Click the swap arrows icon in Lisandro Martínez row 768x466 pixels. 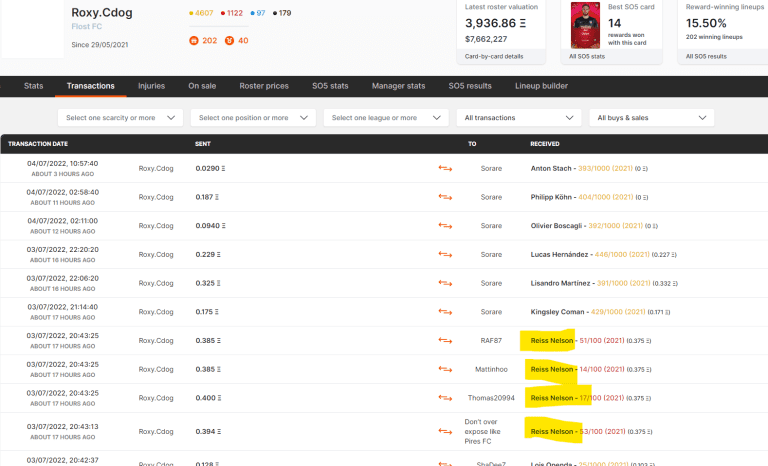(445, 283)
